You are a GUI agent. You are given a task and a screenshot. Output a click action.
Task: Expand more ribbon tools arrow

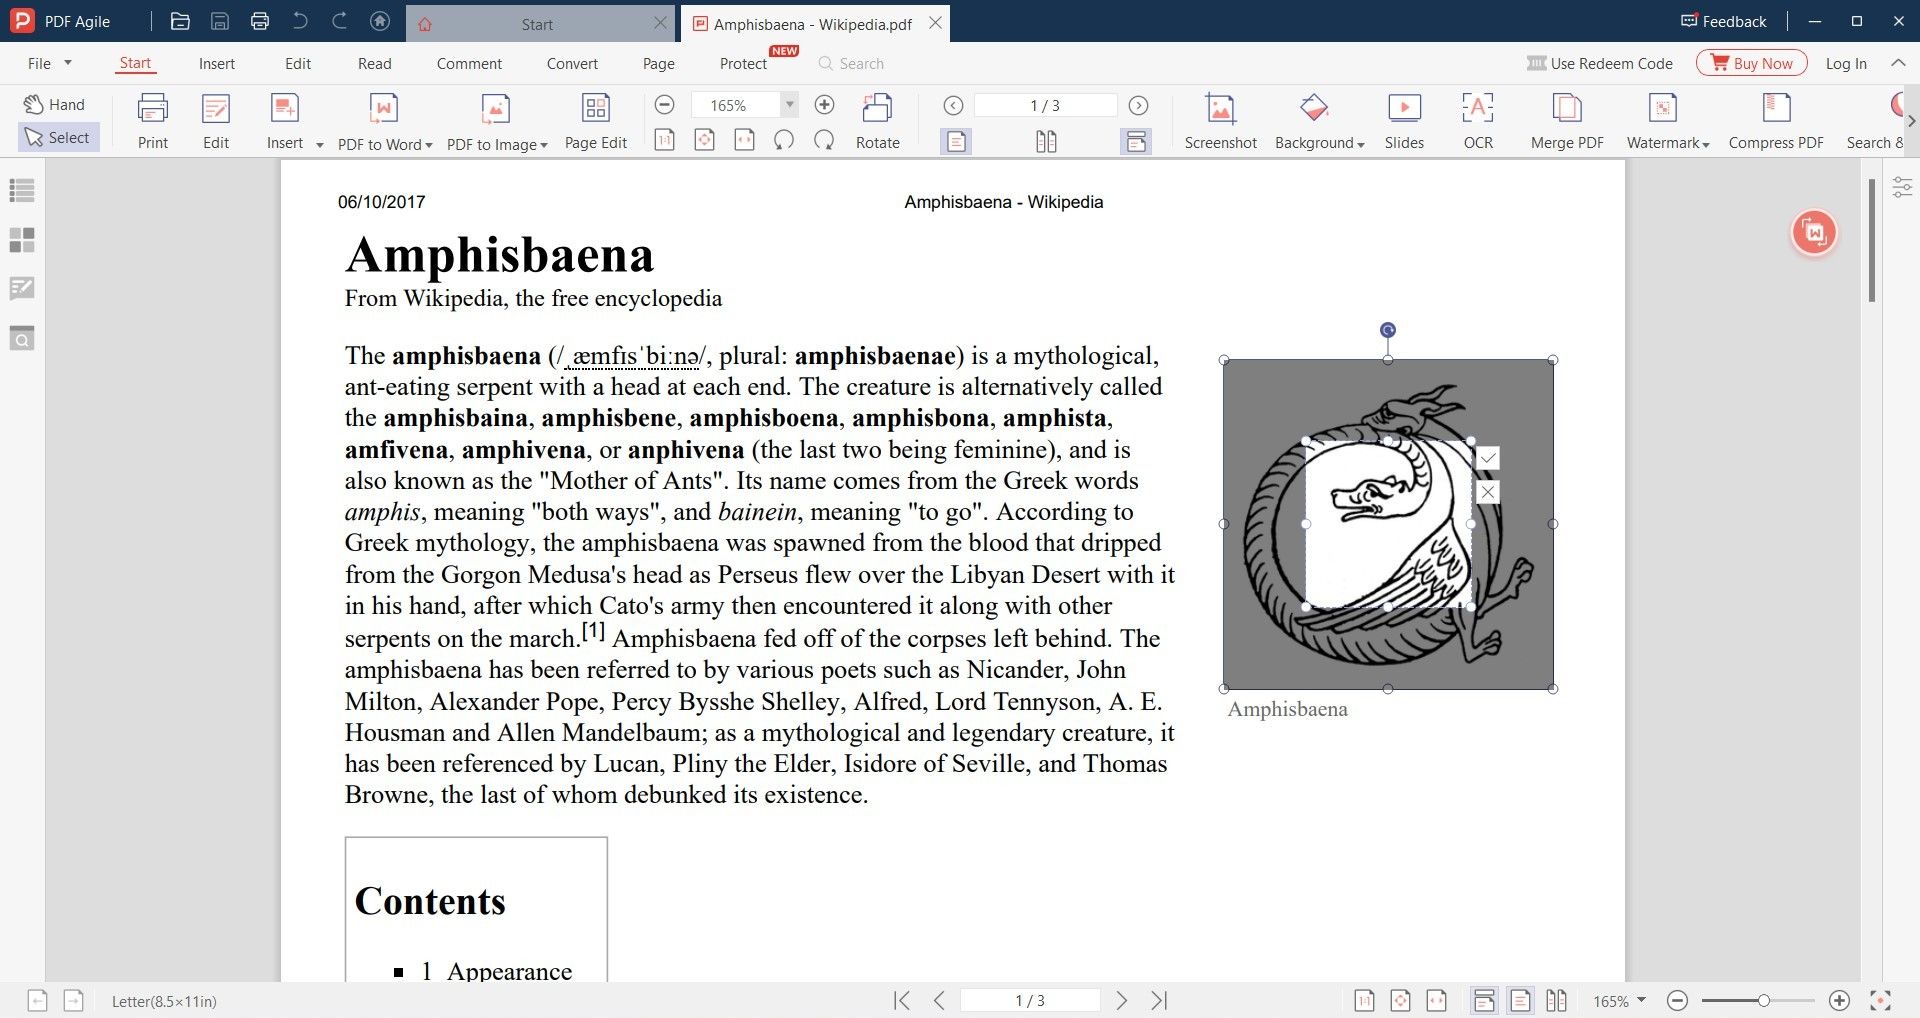(1911, 121)
